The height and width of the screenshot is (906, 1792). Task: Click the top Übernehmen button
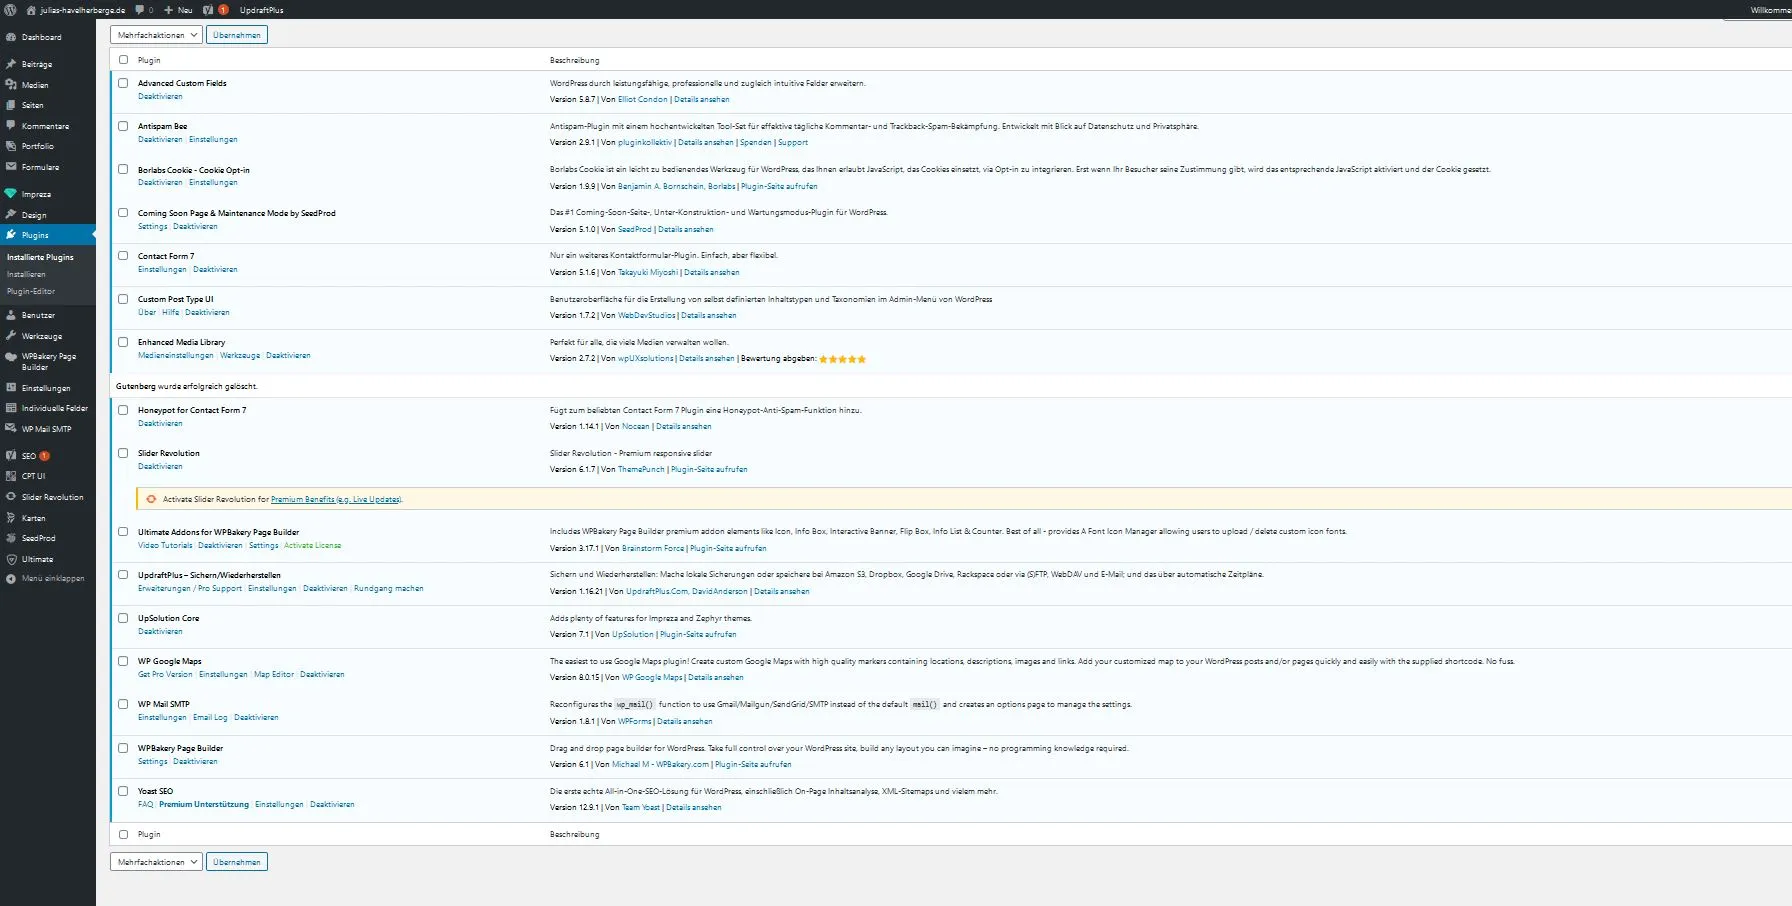pyautogui.click(x=237, y=35)
